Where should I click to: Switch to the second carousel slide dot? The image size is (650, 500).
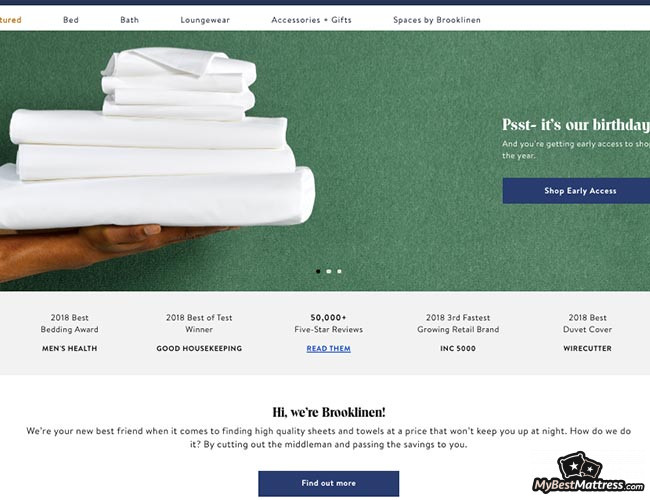click(x=328, y=271)
